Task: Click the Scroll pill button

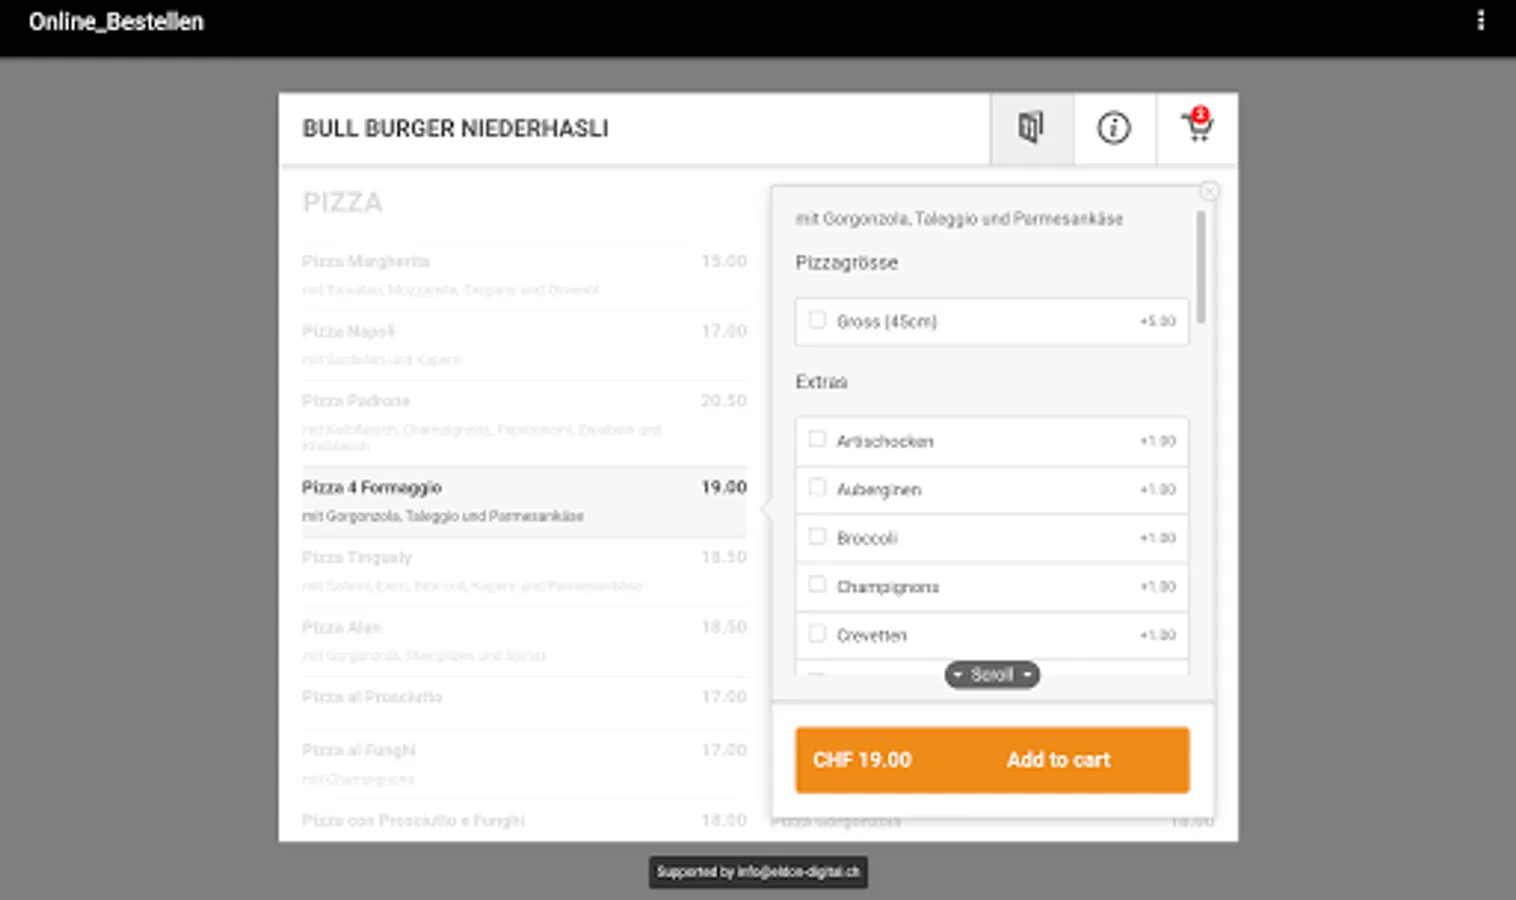Action: [x=992, y=675]
